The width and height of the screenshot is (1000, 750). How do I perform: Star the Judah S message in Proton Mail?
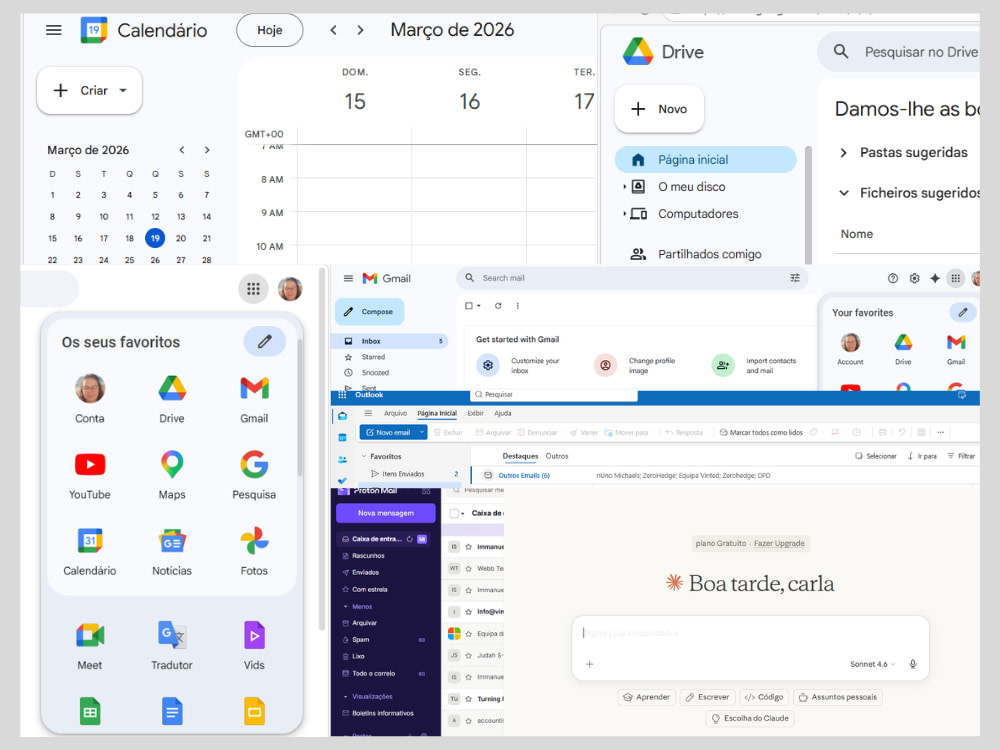[x=468, y=655]
